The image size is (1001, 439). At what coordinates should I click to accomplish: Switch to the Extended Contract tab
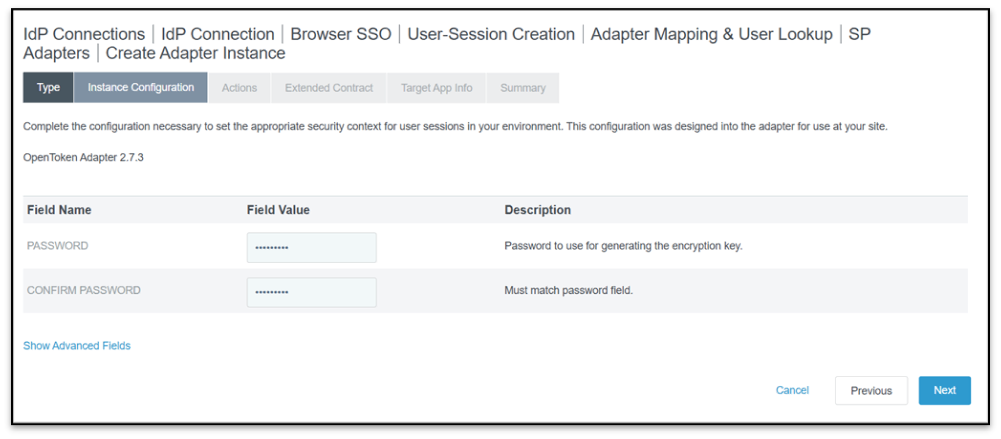(328, 88)
